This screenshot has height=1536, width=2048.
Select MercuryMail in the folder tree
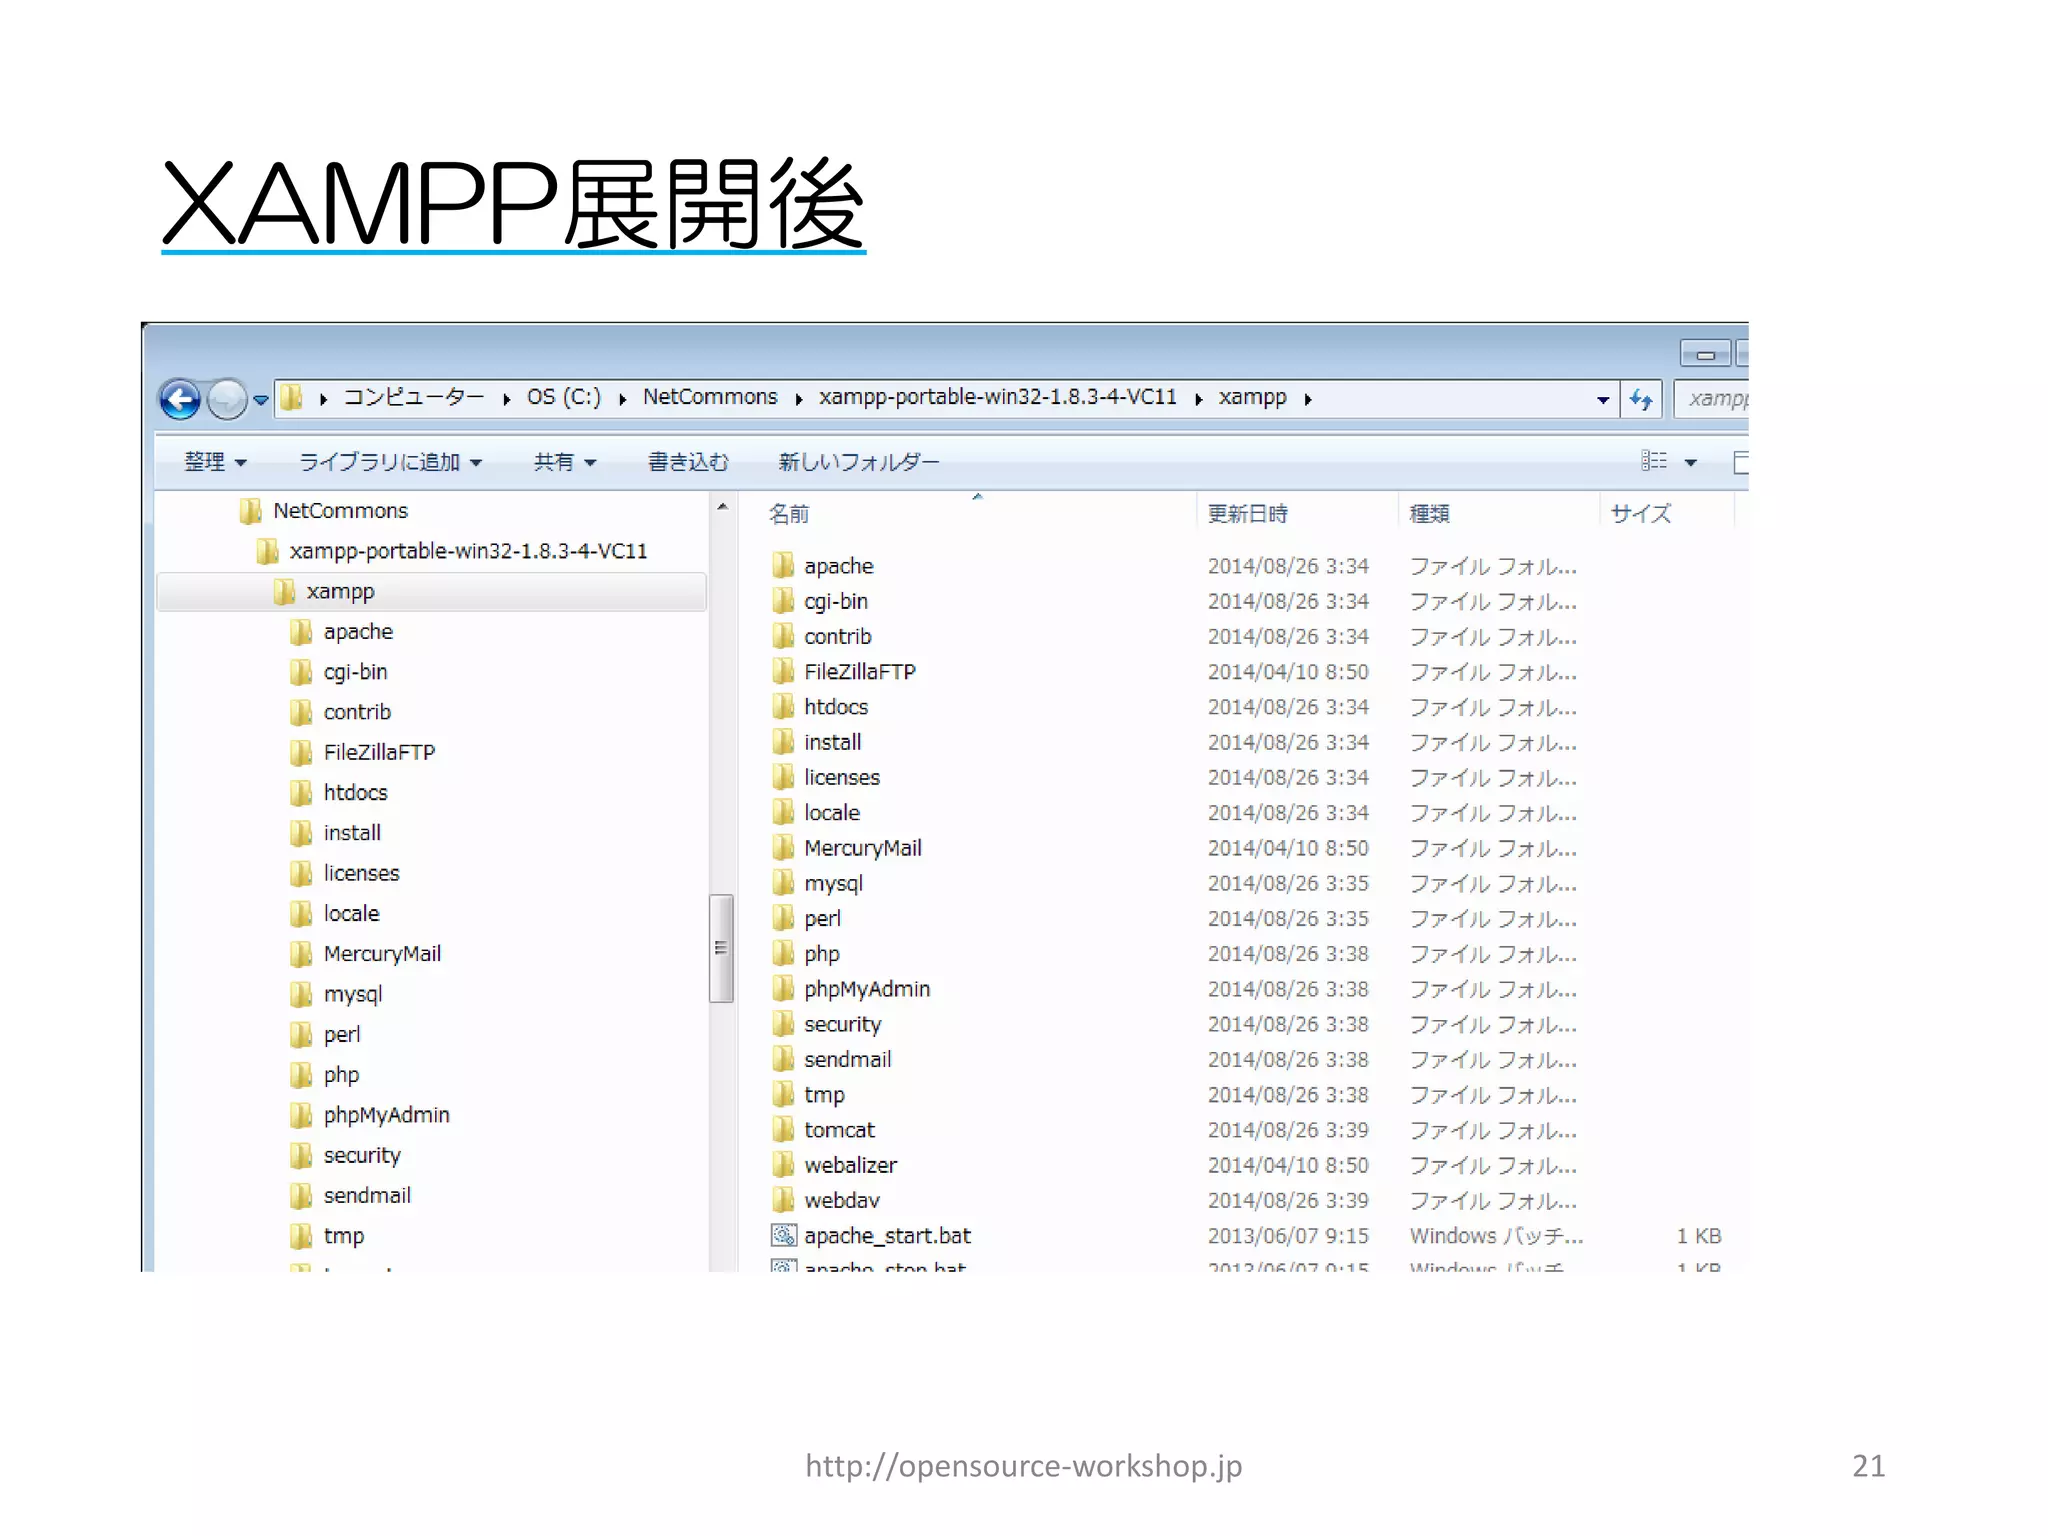pos(382,954)
